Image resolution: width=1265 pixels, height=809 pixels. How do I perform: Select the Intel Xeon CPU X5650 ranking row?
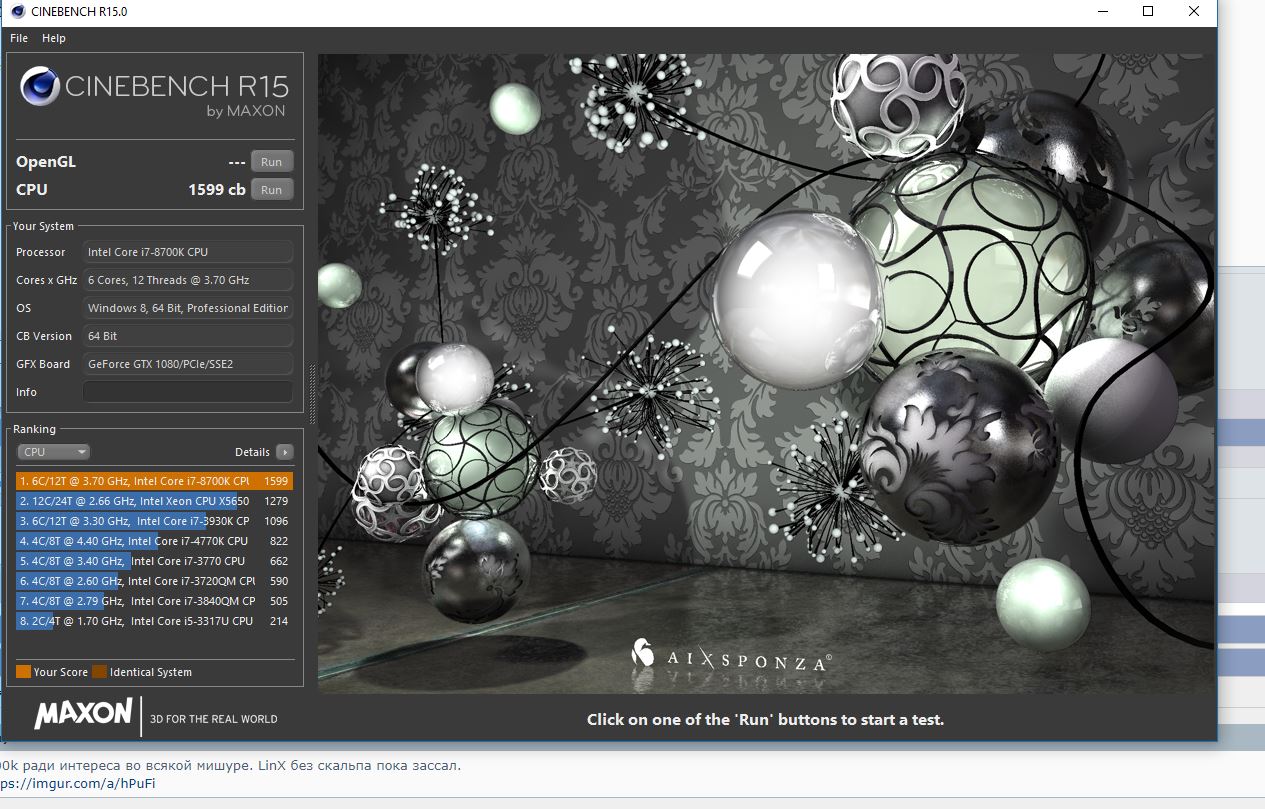155,501
